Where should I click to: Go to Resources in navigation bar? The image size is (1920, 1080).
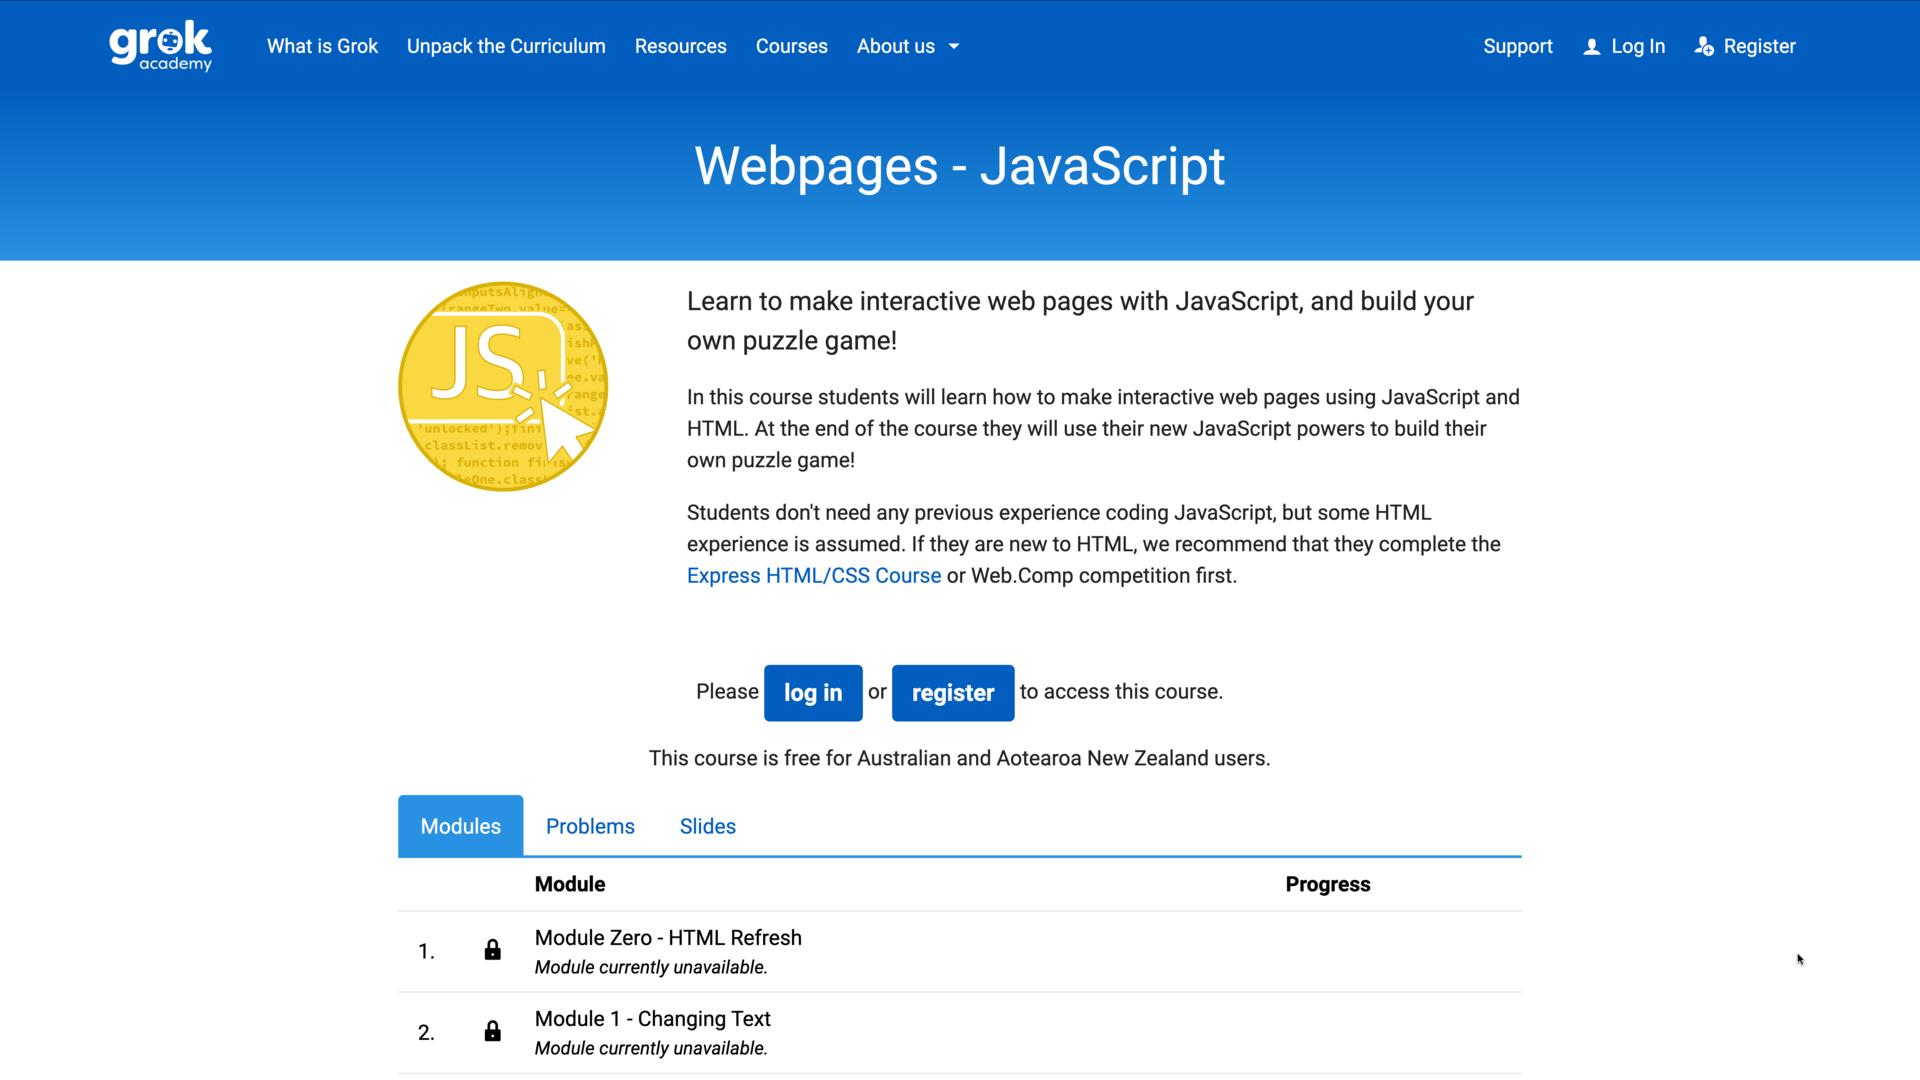[x=681, y=46]
